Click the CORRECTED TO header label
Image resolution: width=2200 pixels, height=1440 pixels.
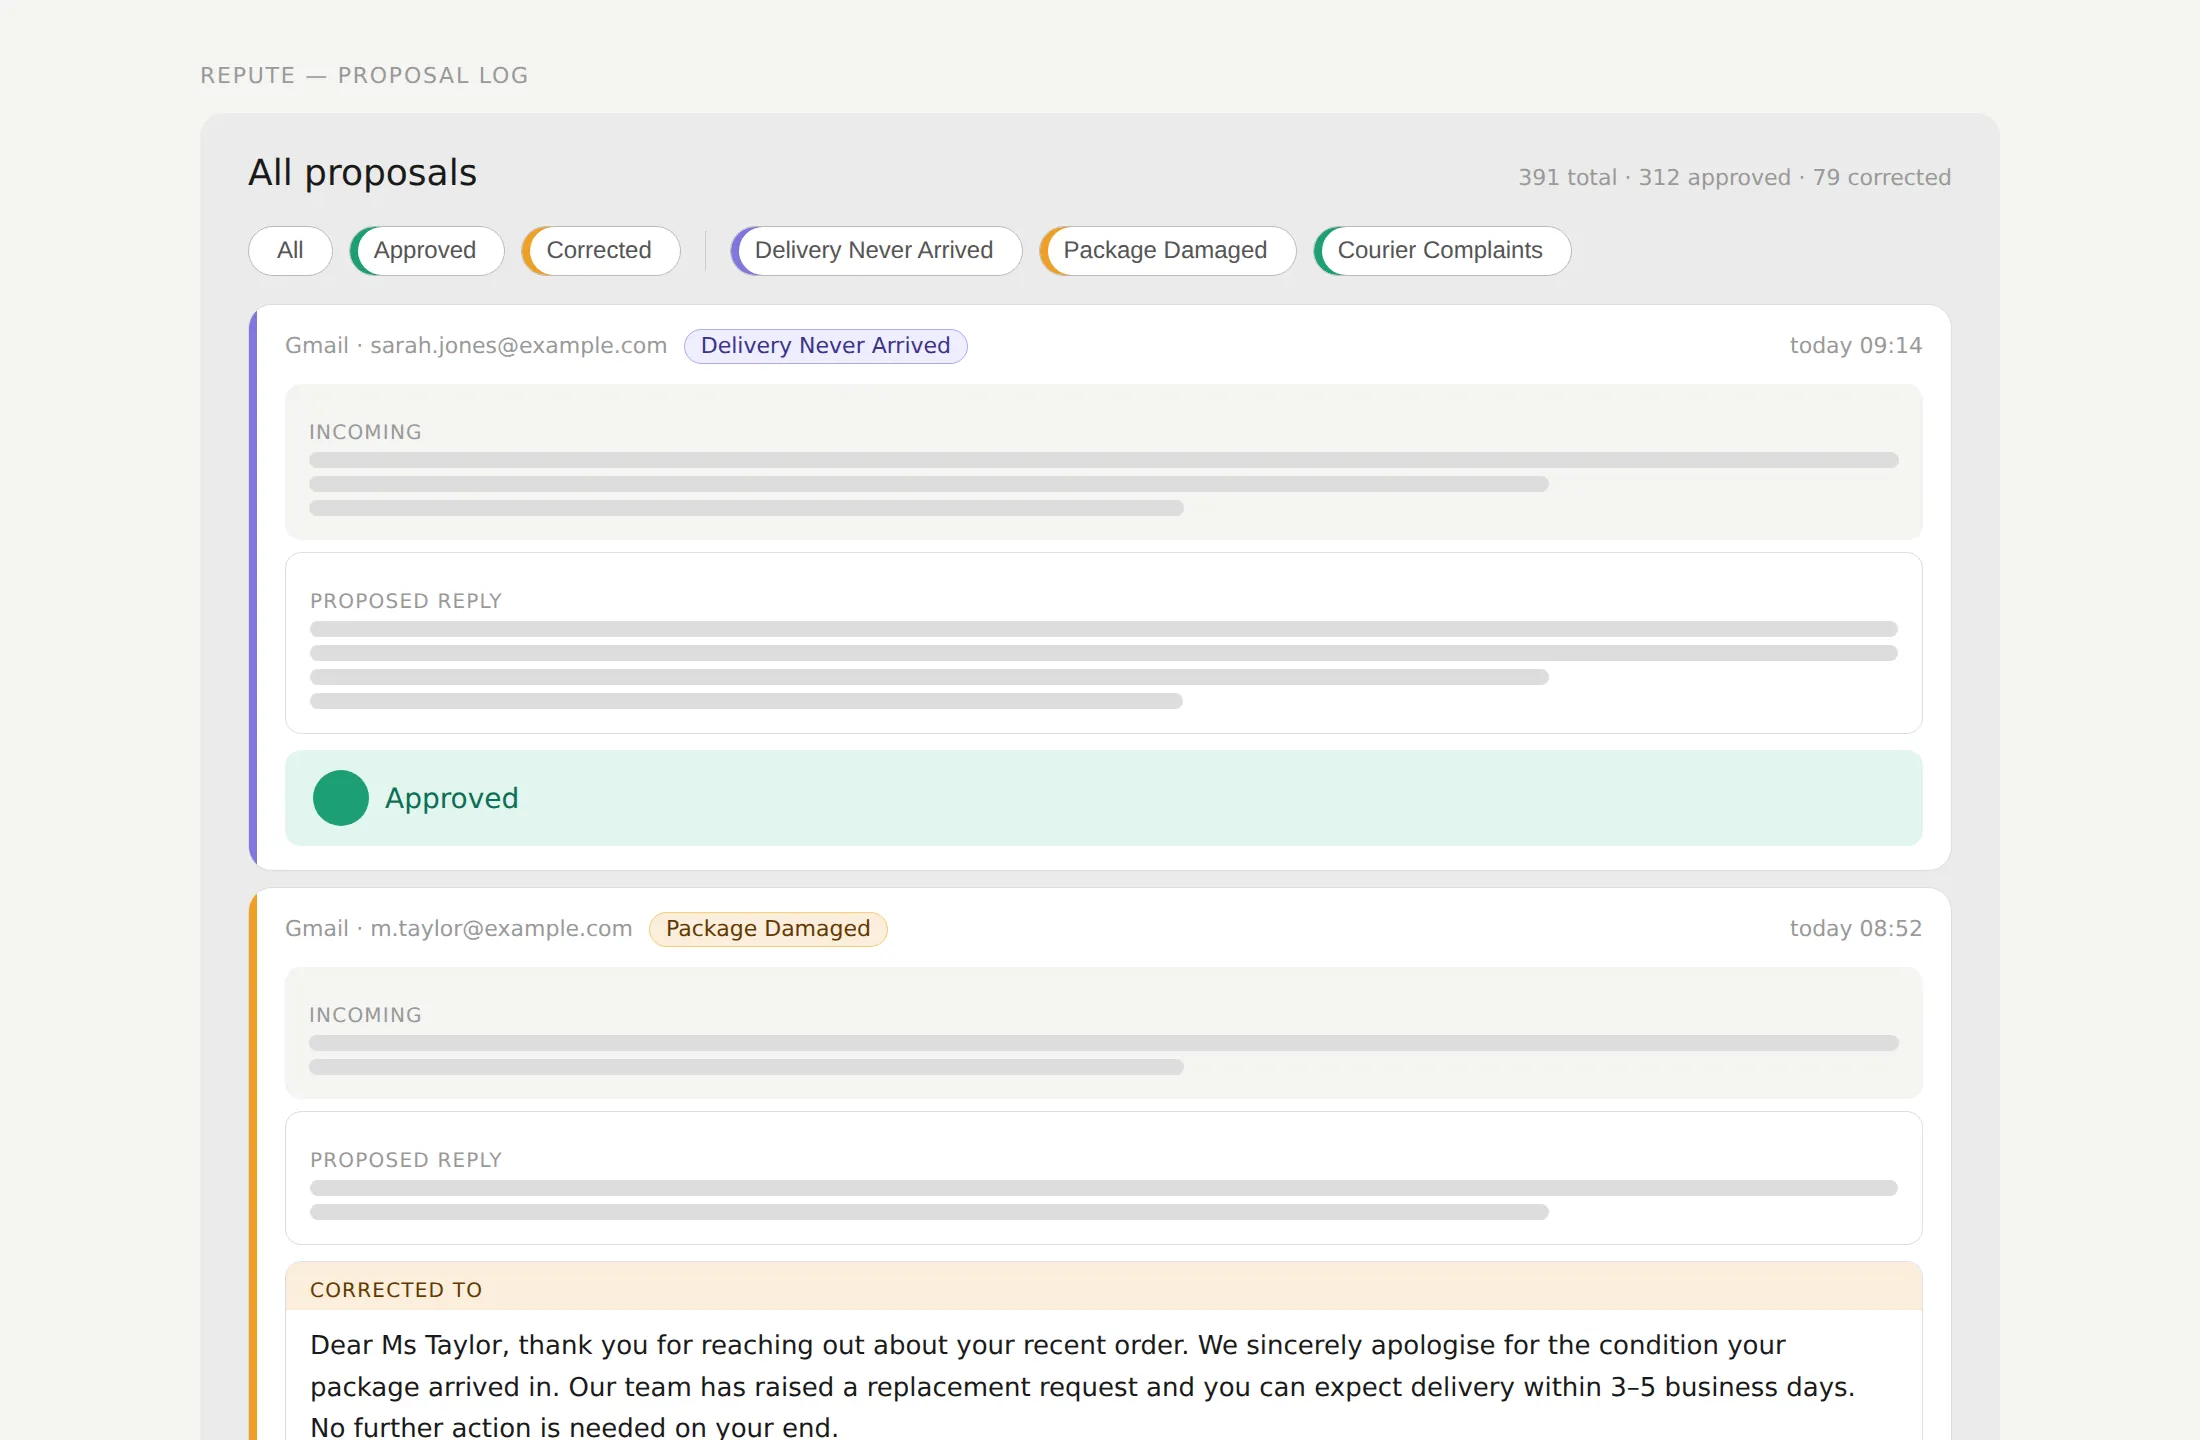[x=396, y=1290]
